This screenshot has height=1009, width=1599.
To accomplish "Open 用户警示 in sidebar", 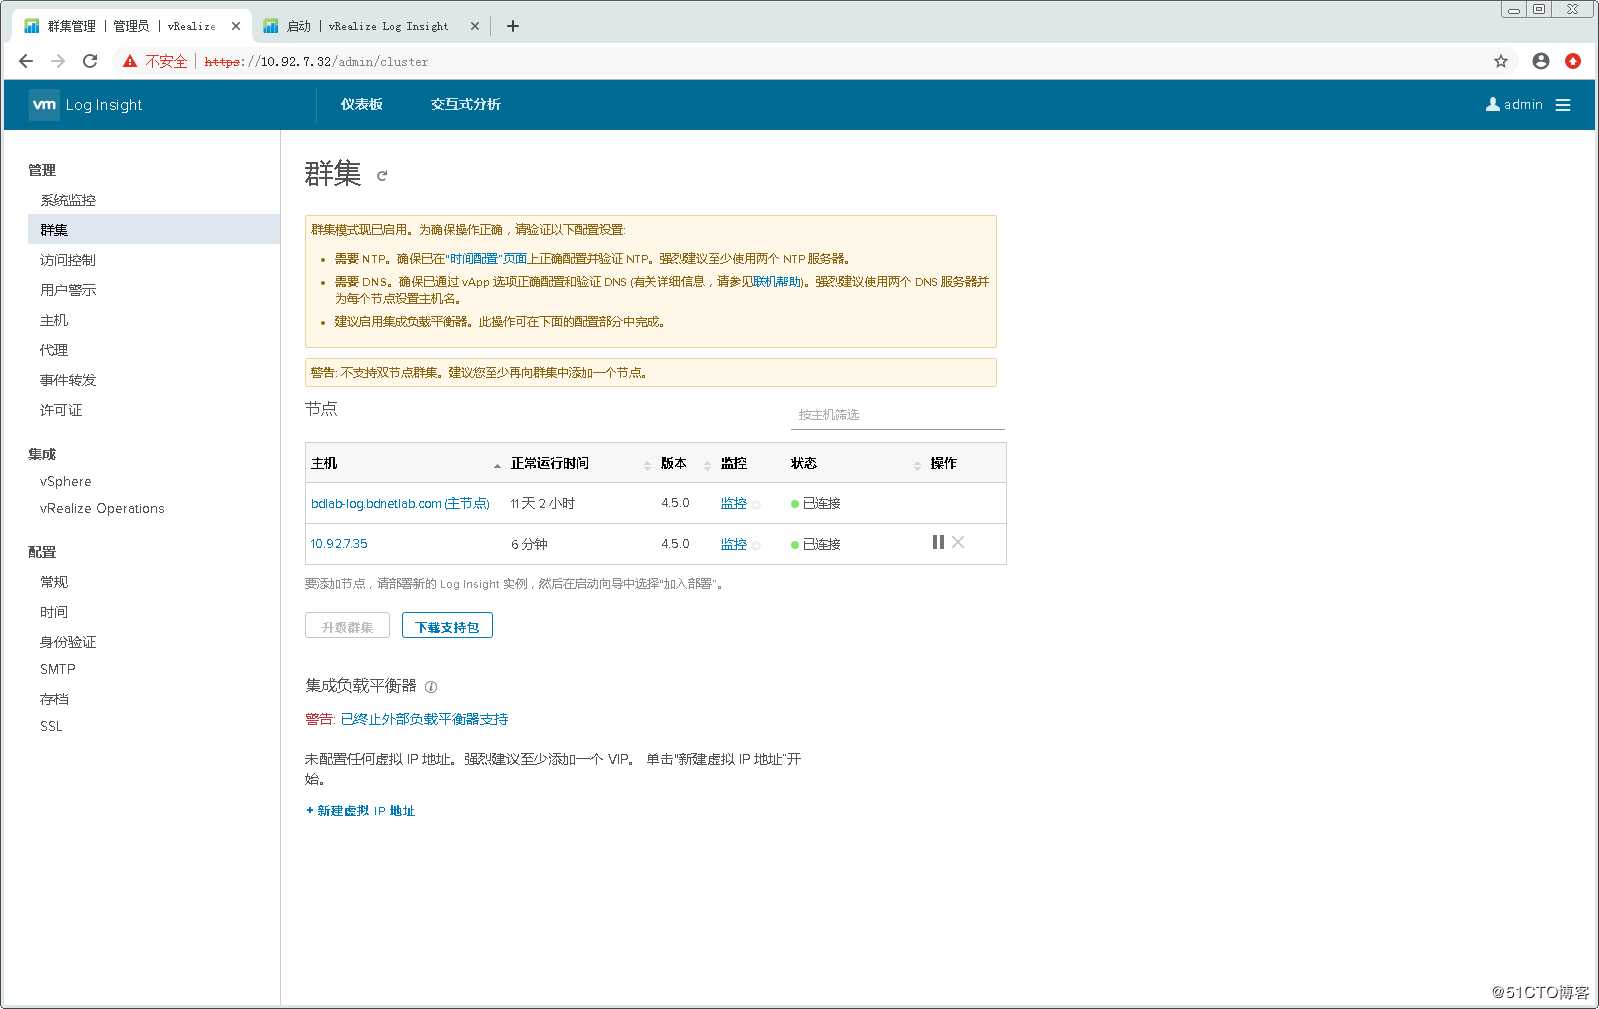I will [68, 290].
